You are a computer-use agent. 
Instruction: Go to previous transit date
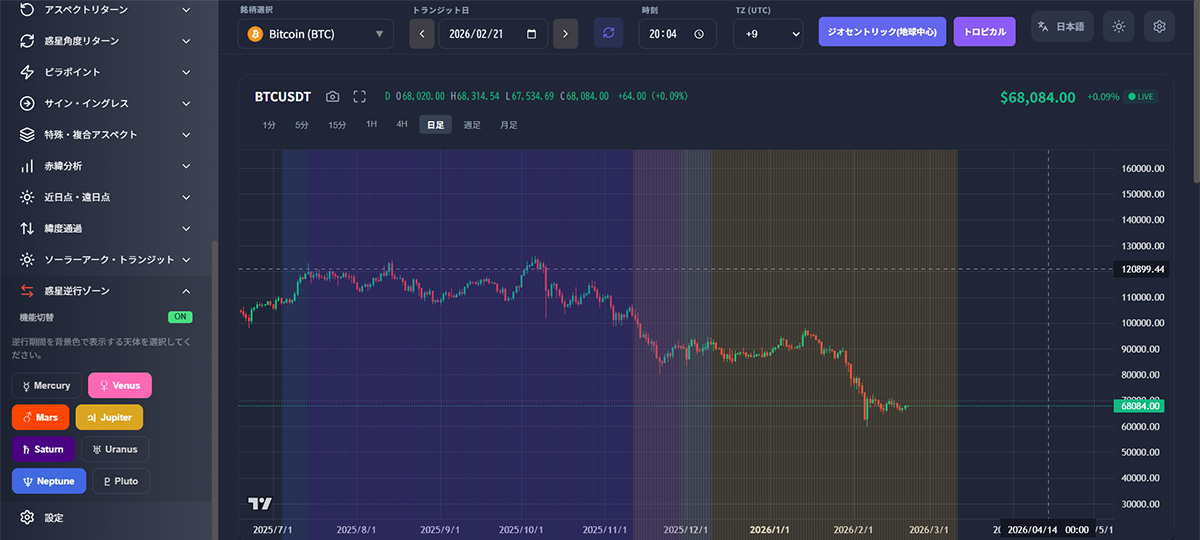click(x=422, y=33)
